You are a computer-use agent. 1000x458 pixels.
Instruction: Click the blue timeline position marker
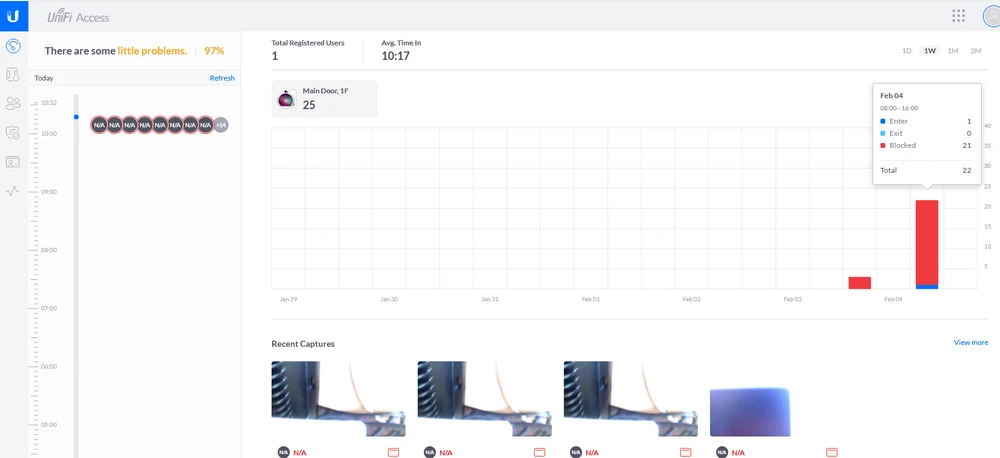[76, 116]
